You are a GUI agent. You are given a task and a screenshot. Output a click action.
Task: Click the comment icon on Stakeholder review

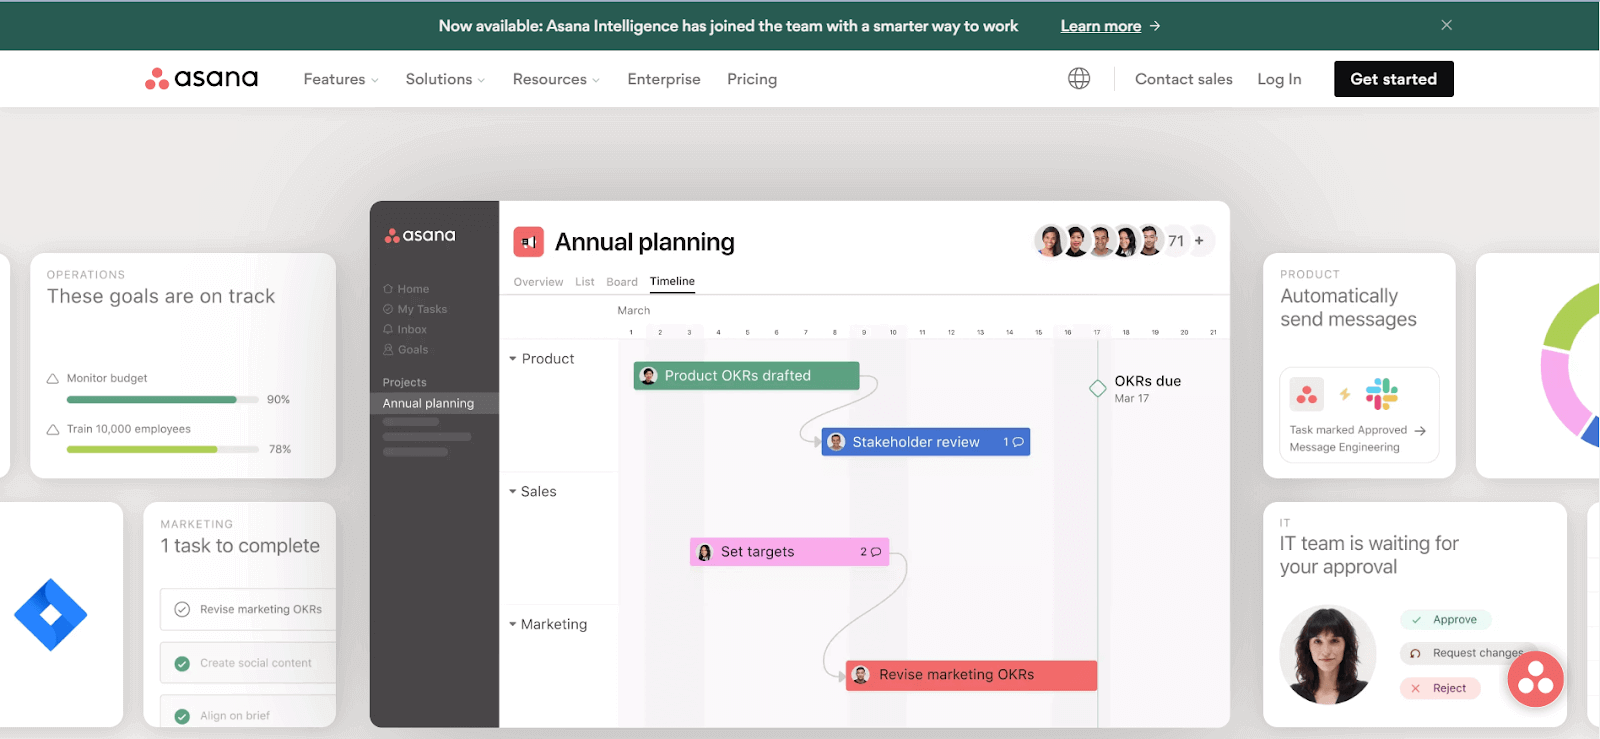click(x=1018, y=442)
